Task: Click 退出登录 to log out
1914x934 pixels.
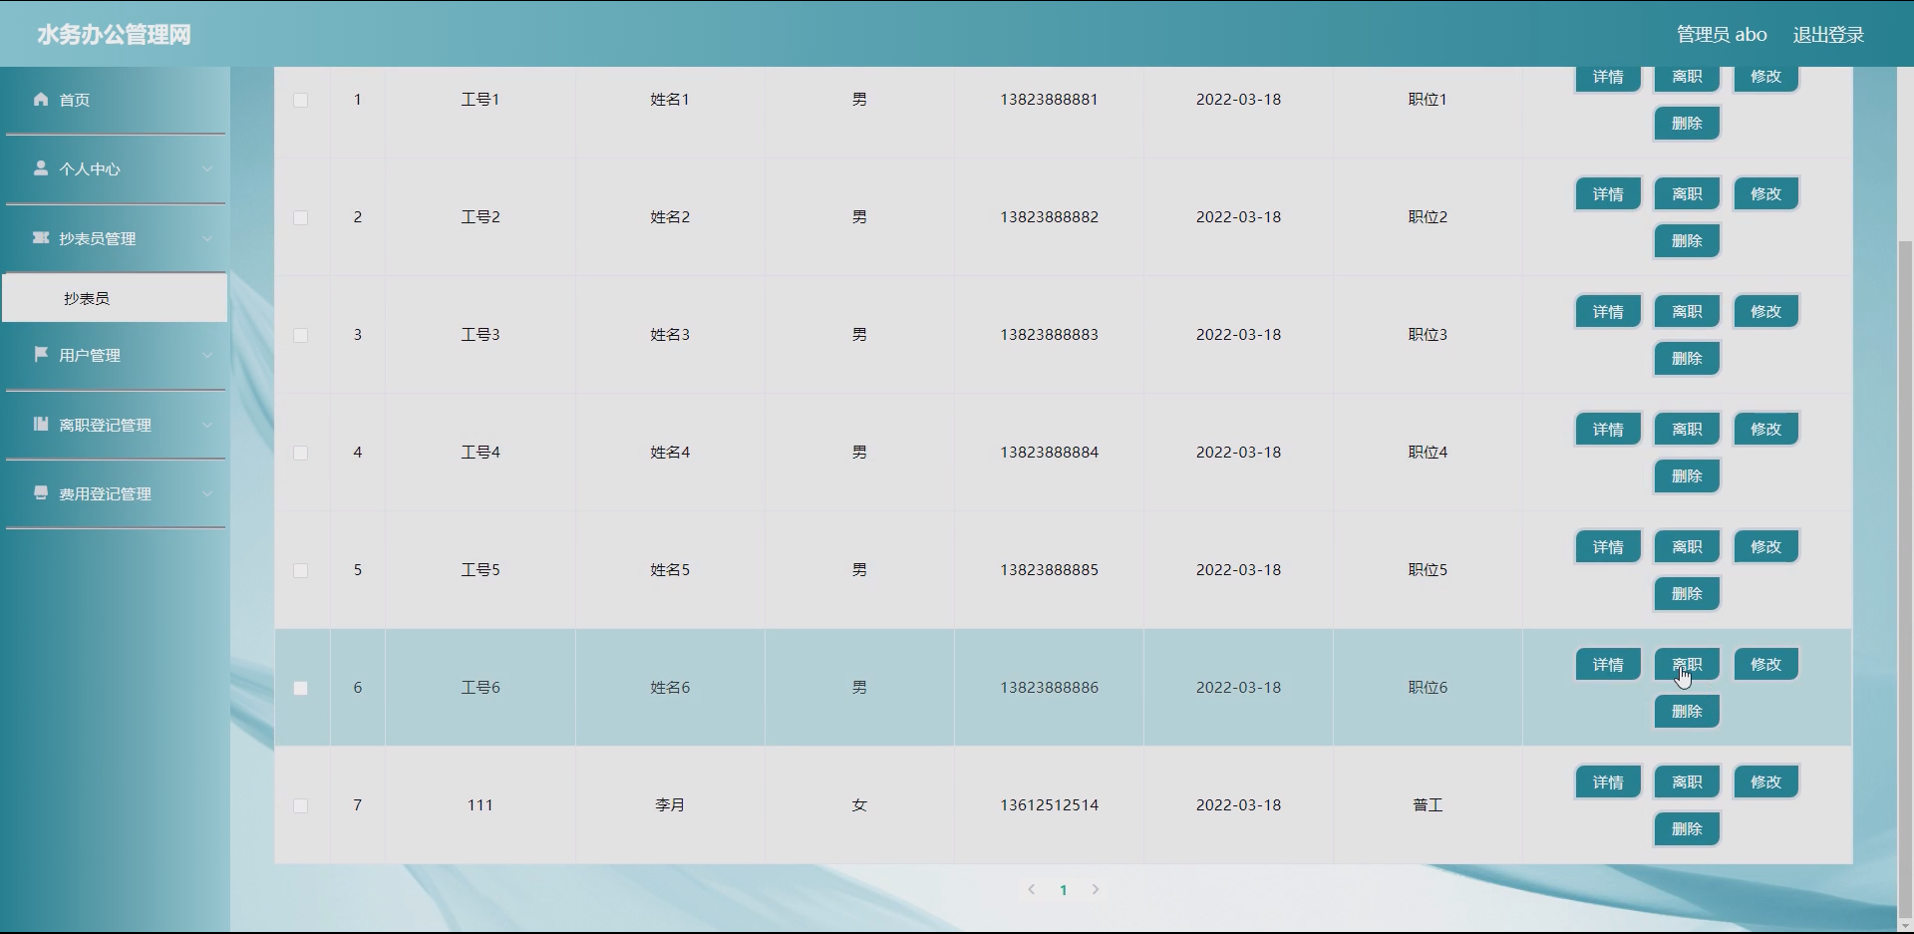Action: coord(1828,35)
